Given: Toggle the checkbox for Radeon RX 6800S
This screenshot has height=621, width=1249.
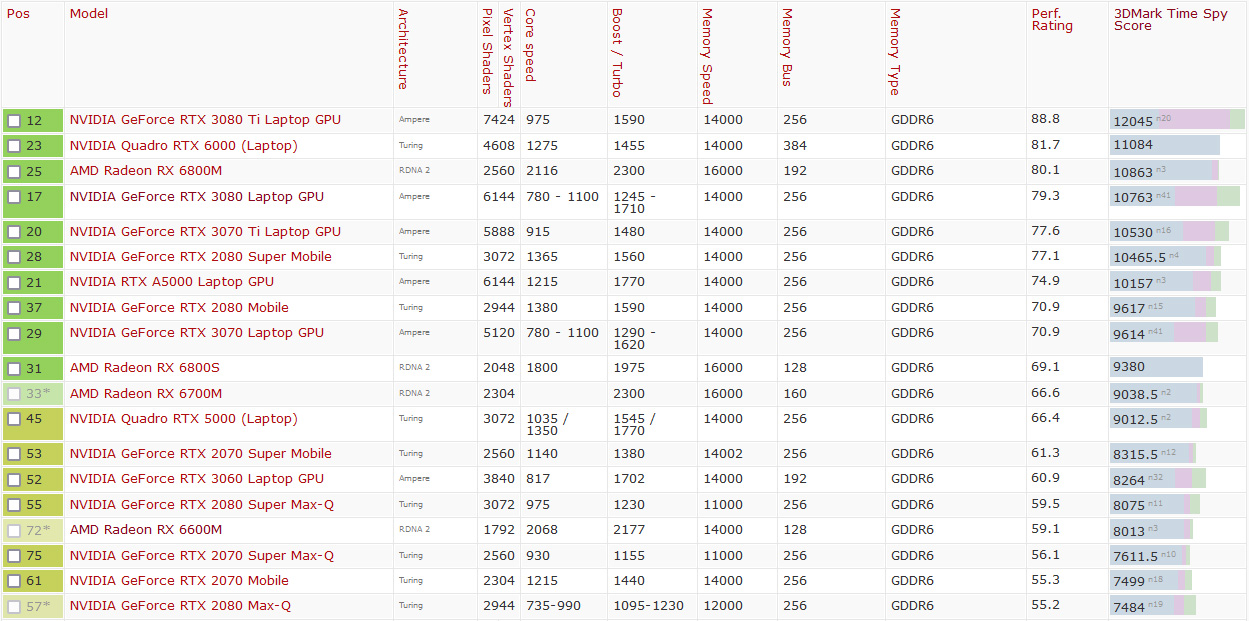Looking at the screenshot, I should (14, 368).
